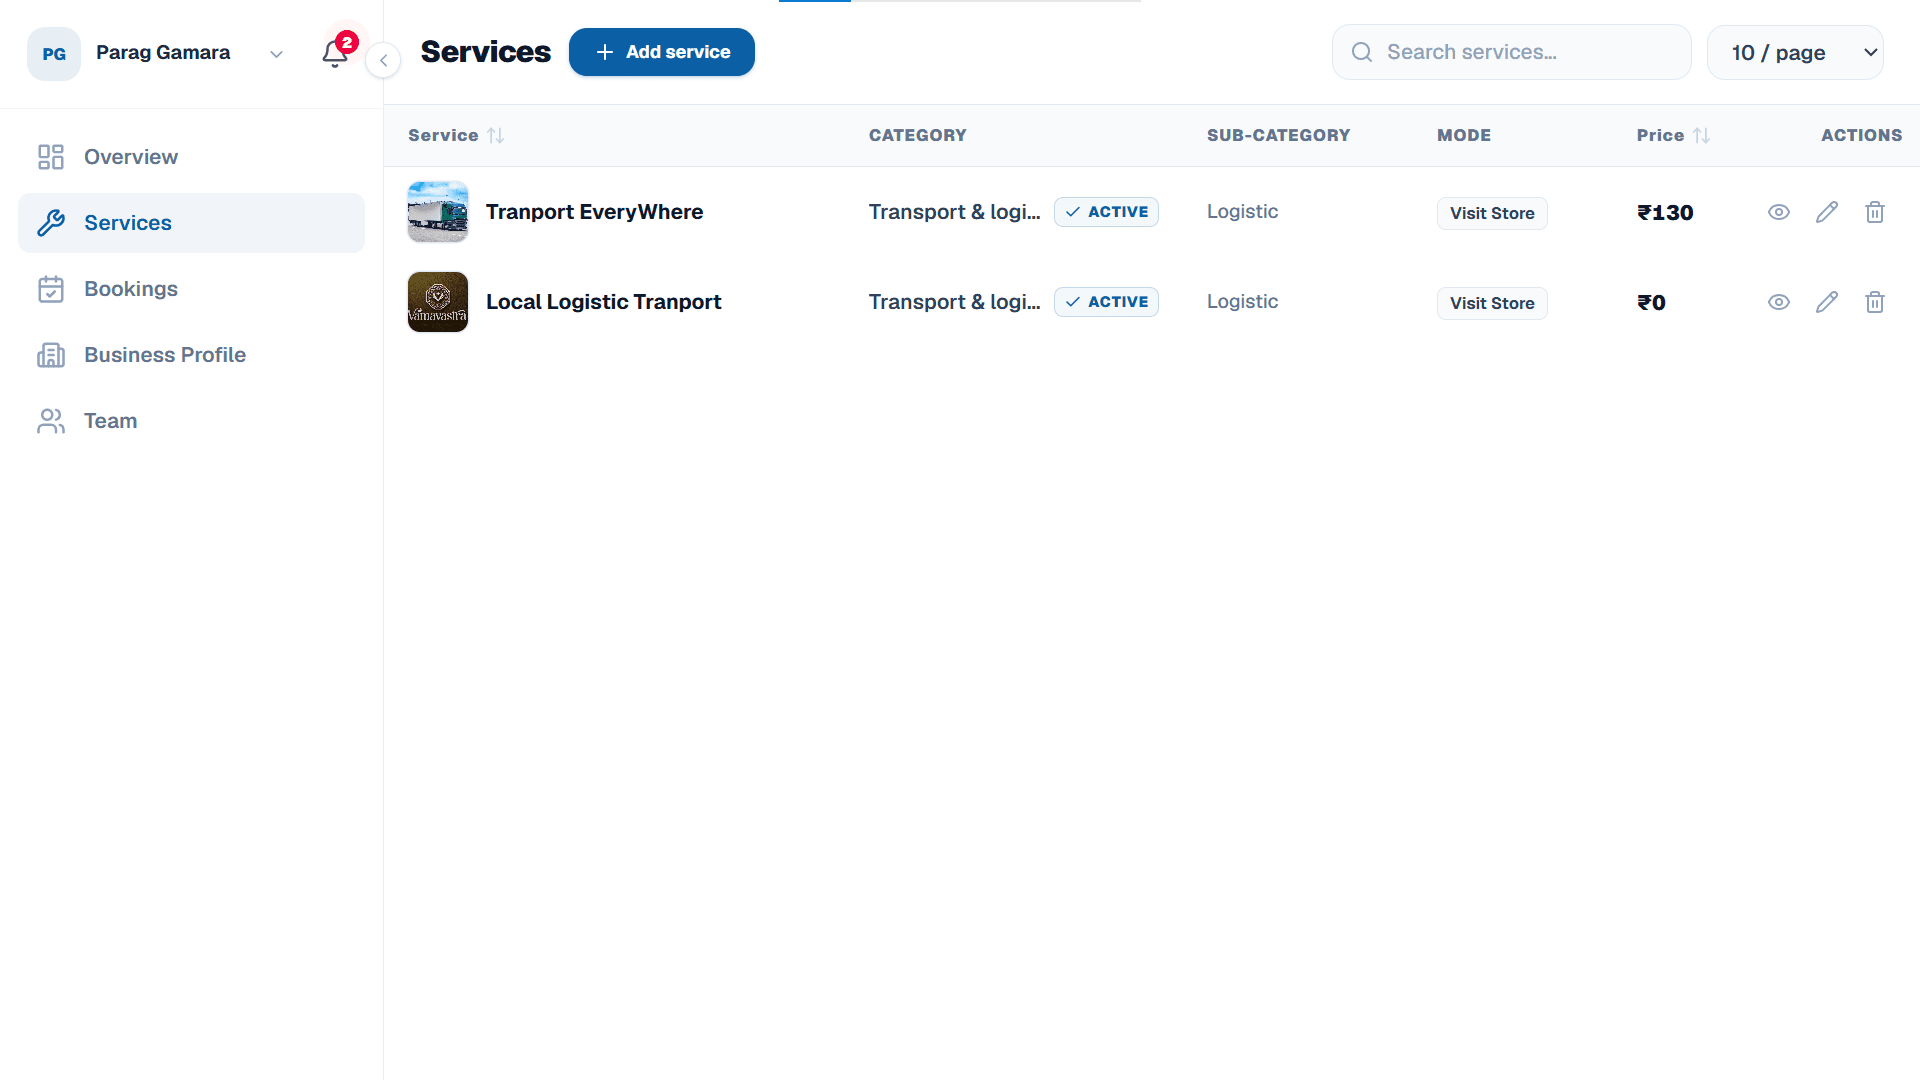This screenshot has width=1920, height=1080.
Task: Select the Tranport EveryWhere service name
Action: (594, 212)
